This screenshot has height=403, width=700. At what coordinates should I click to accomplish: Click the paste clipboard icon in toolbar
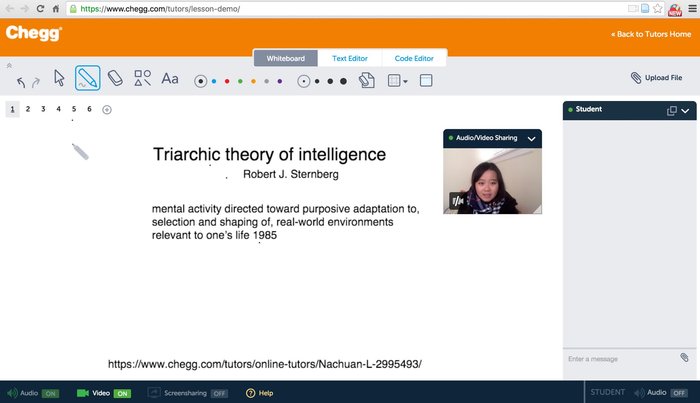click(x=367, y=80)
